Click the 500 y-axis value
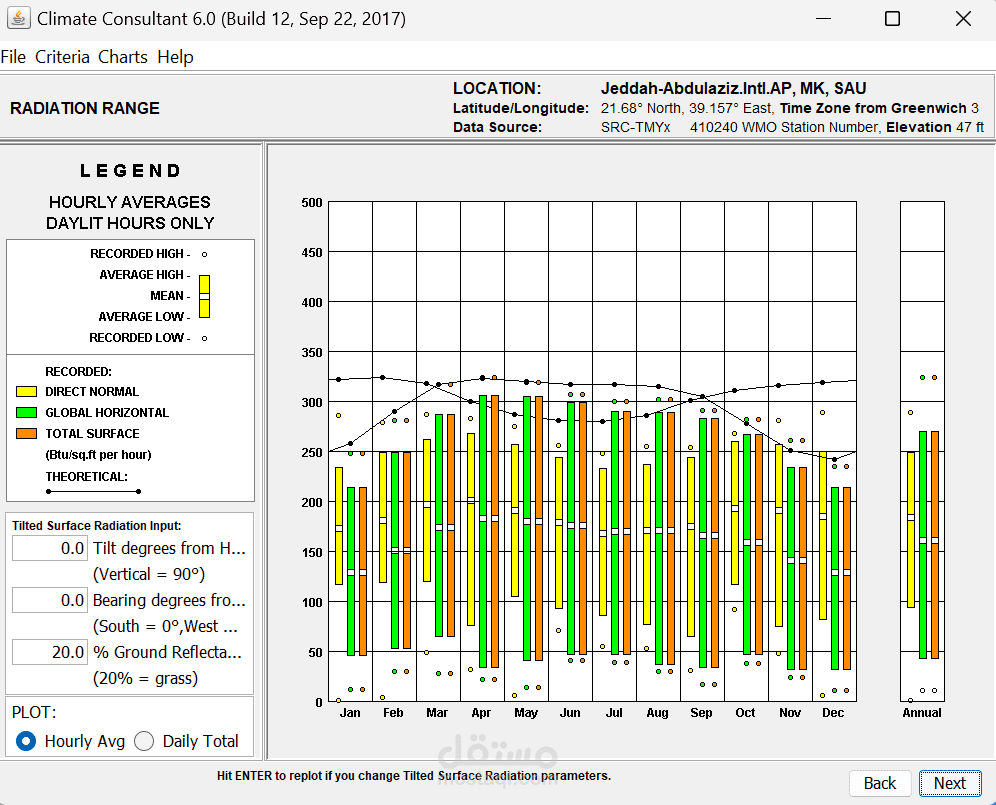The height and width of the screenshot is (805, 996). tap(312, 203)
